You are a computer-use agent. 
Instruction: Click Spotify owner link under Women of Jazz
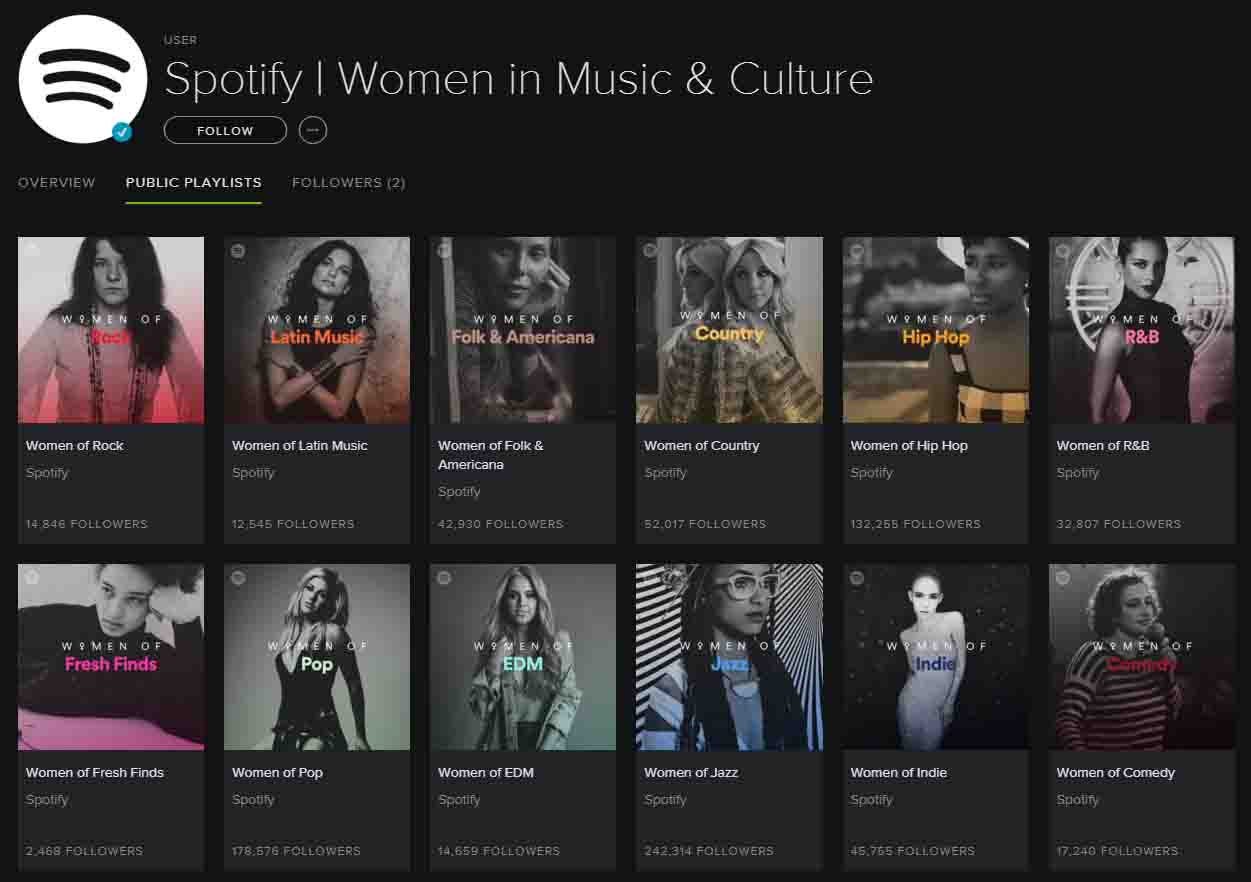[665, 800]
